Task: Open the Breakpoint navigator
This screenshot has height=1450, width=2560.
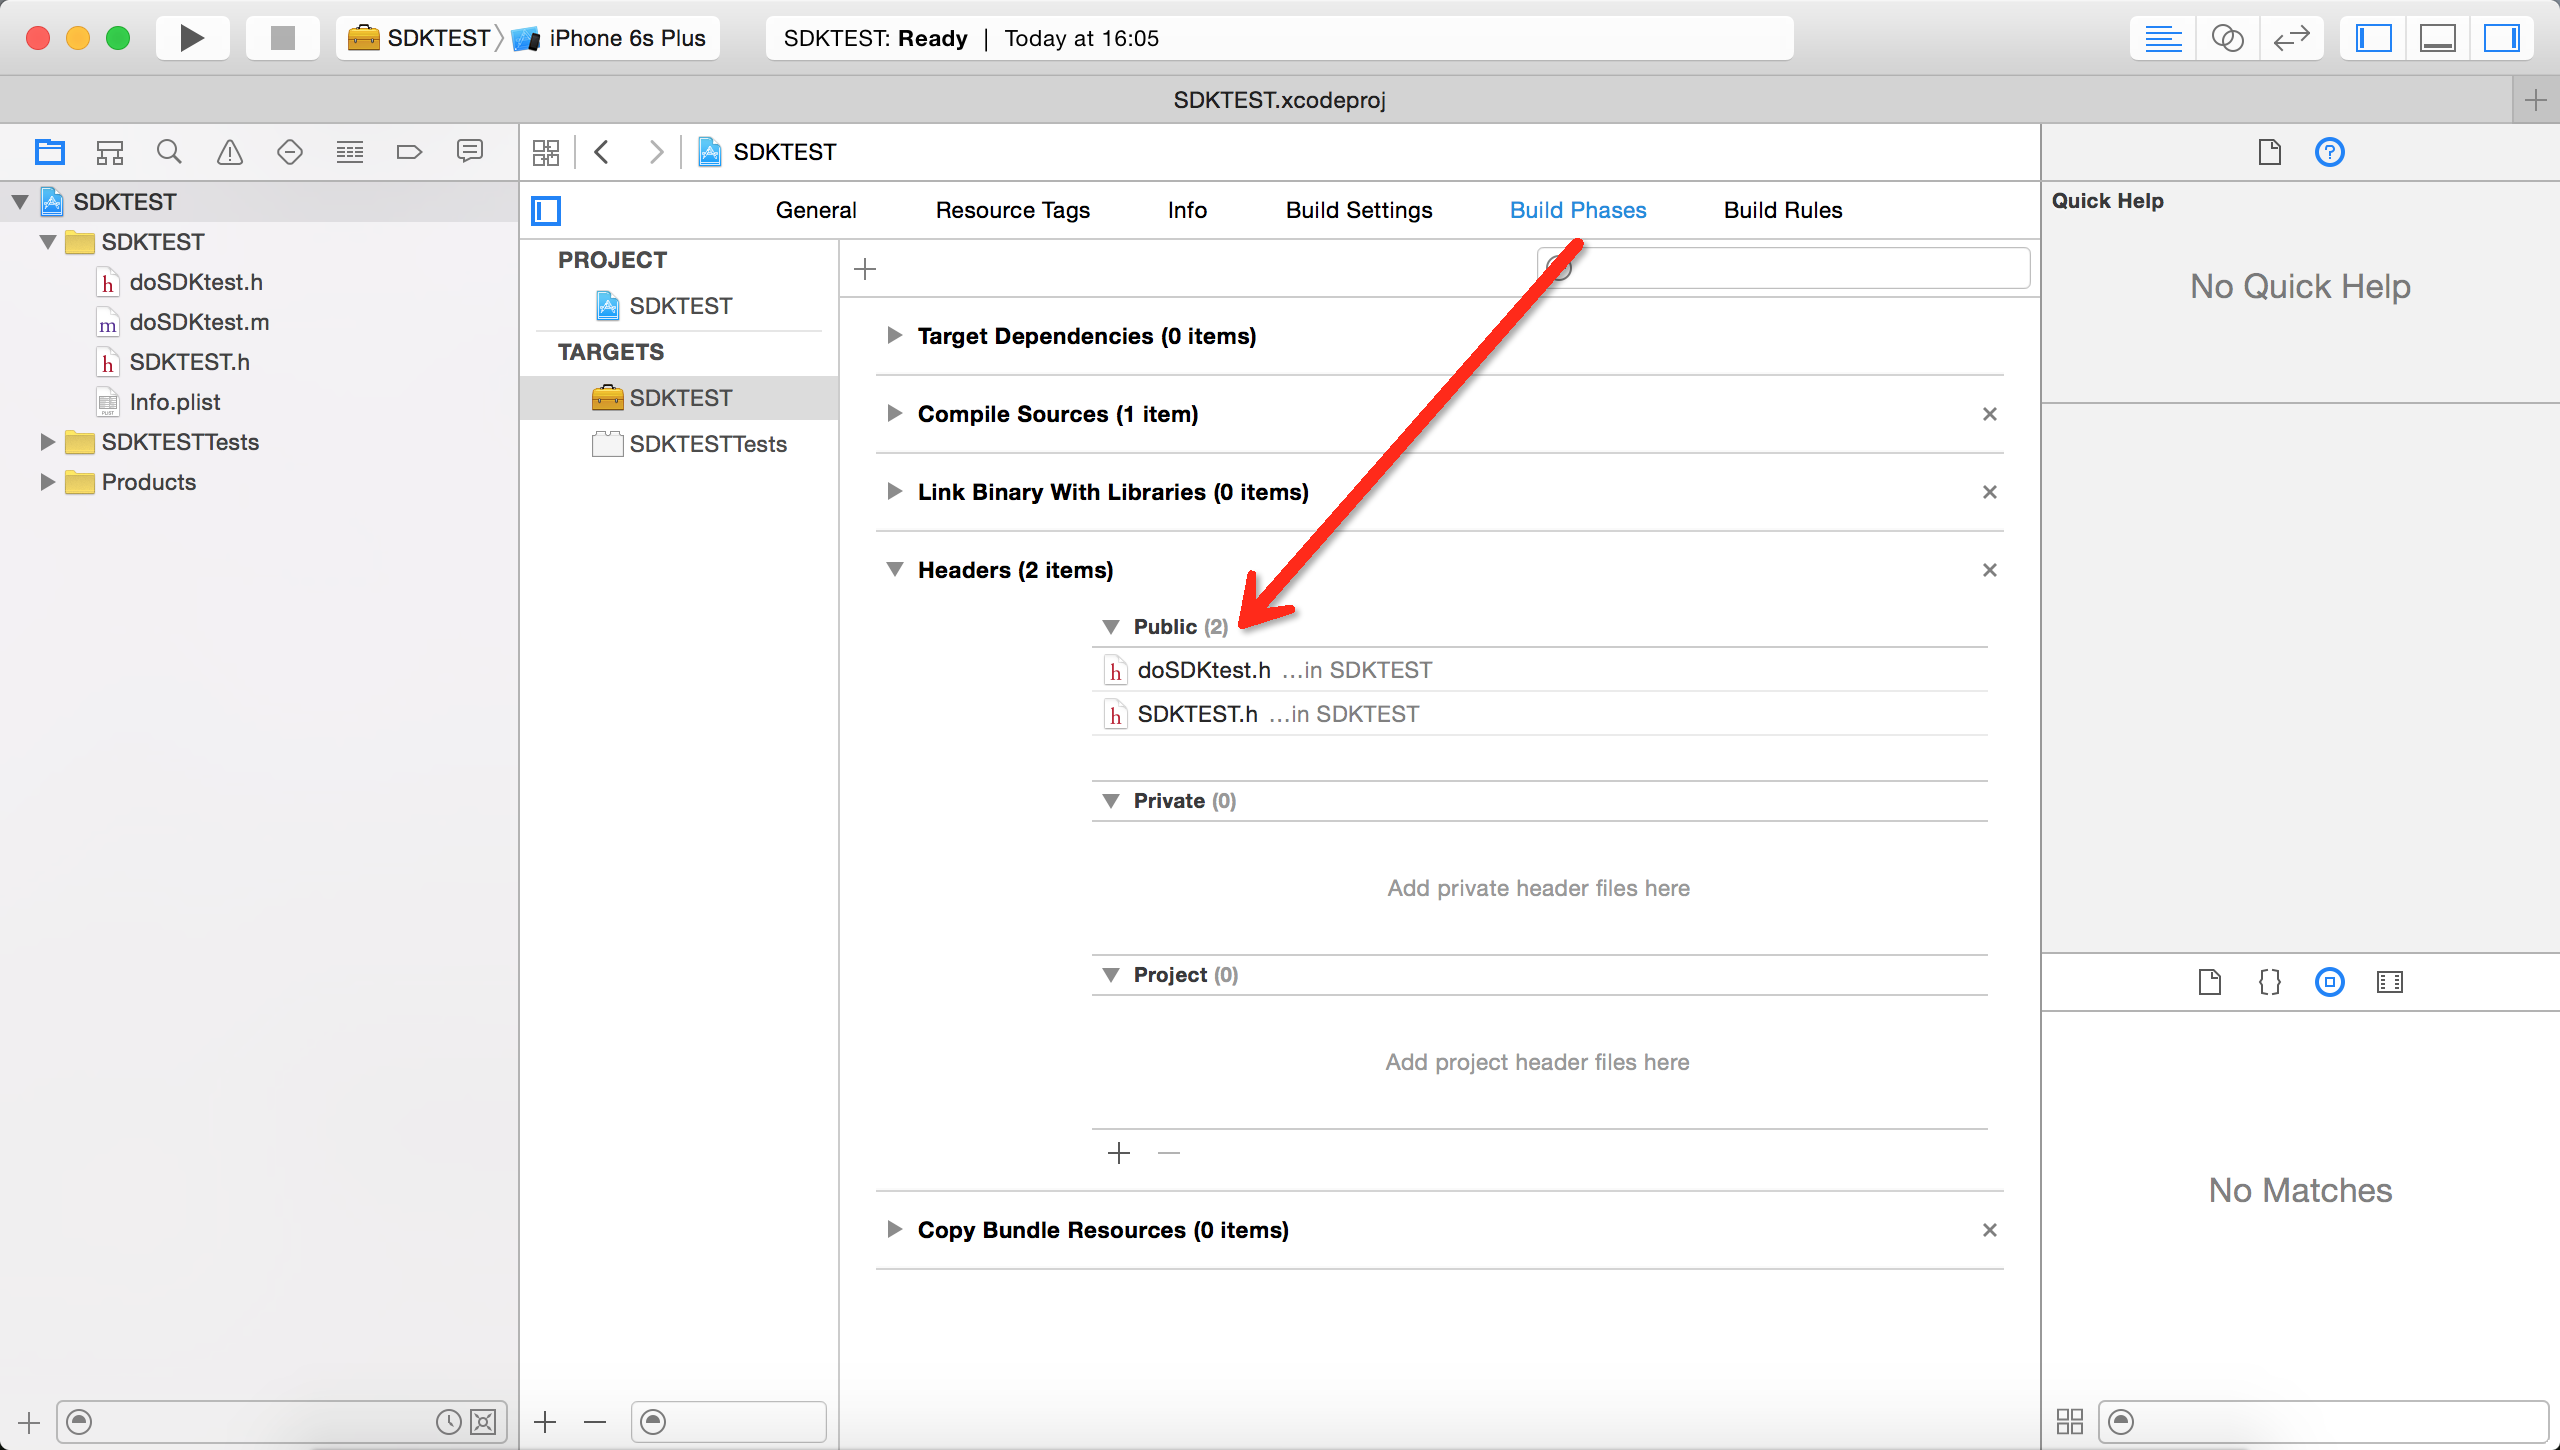Action: 410,152
